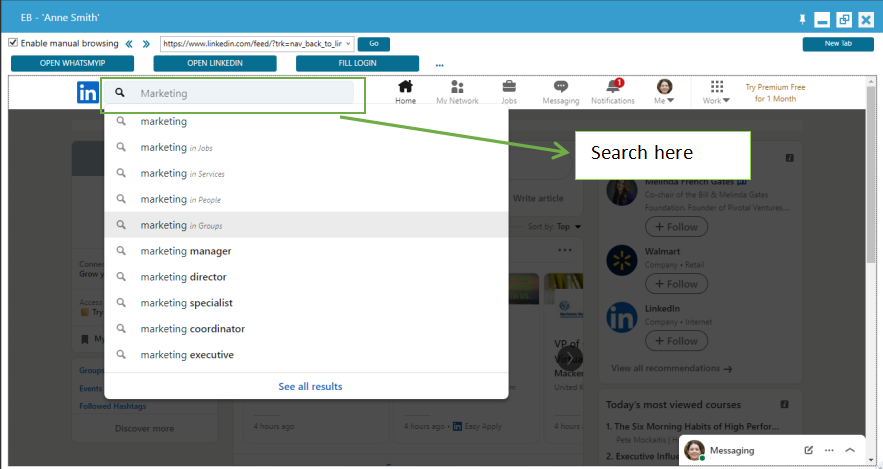The width and height of the screenshot is (883, 469).
Task: Expand the Messaging bar chevron
Action: [x=850, y=450]
